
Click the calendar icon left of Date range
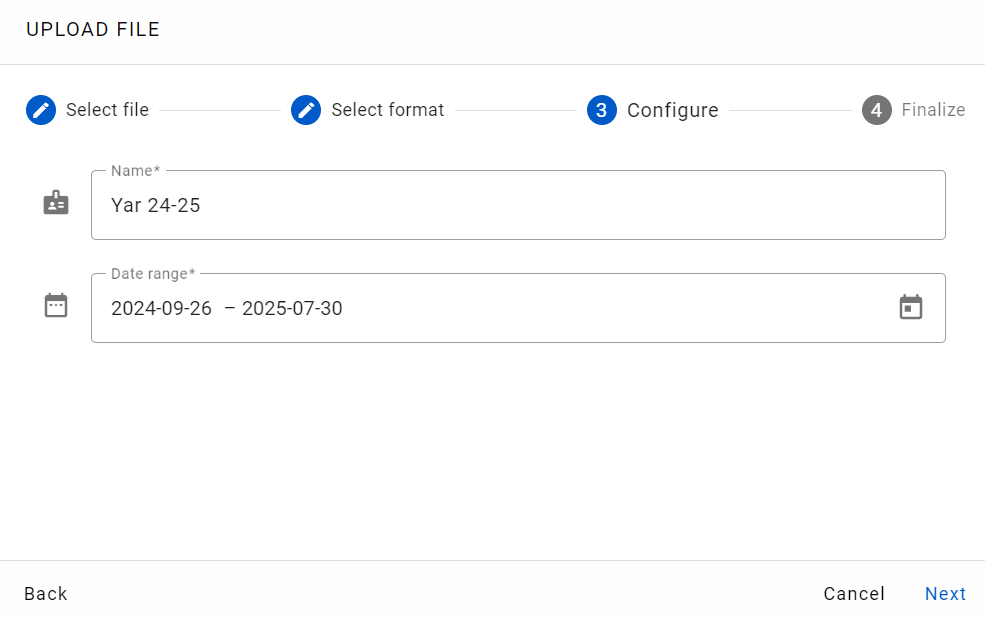click(x=56, y=305)
